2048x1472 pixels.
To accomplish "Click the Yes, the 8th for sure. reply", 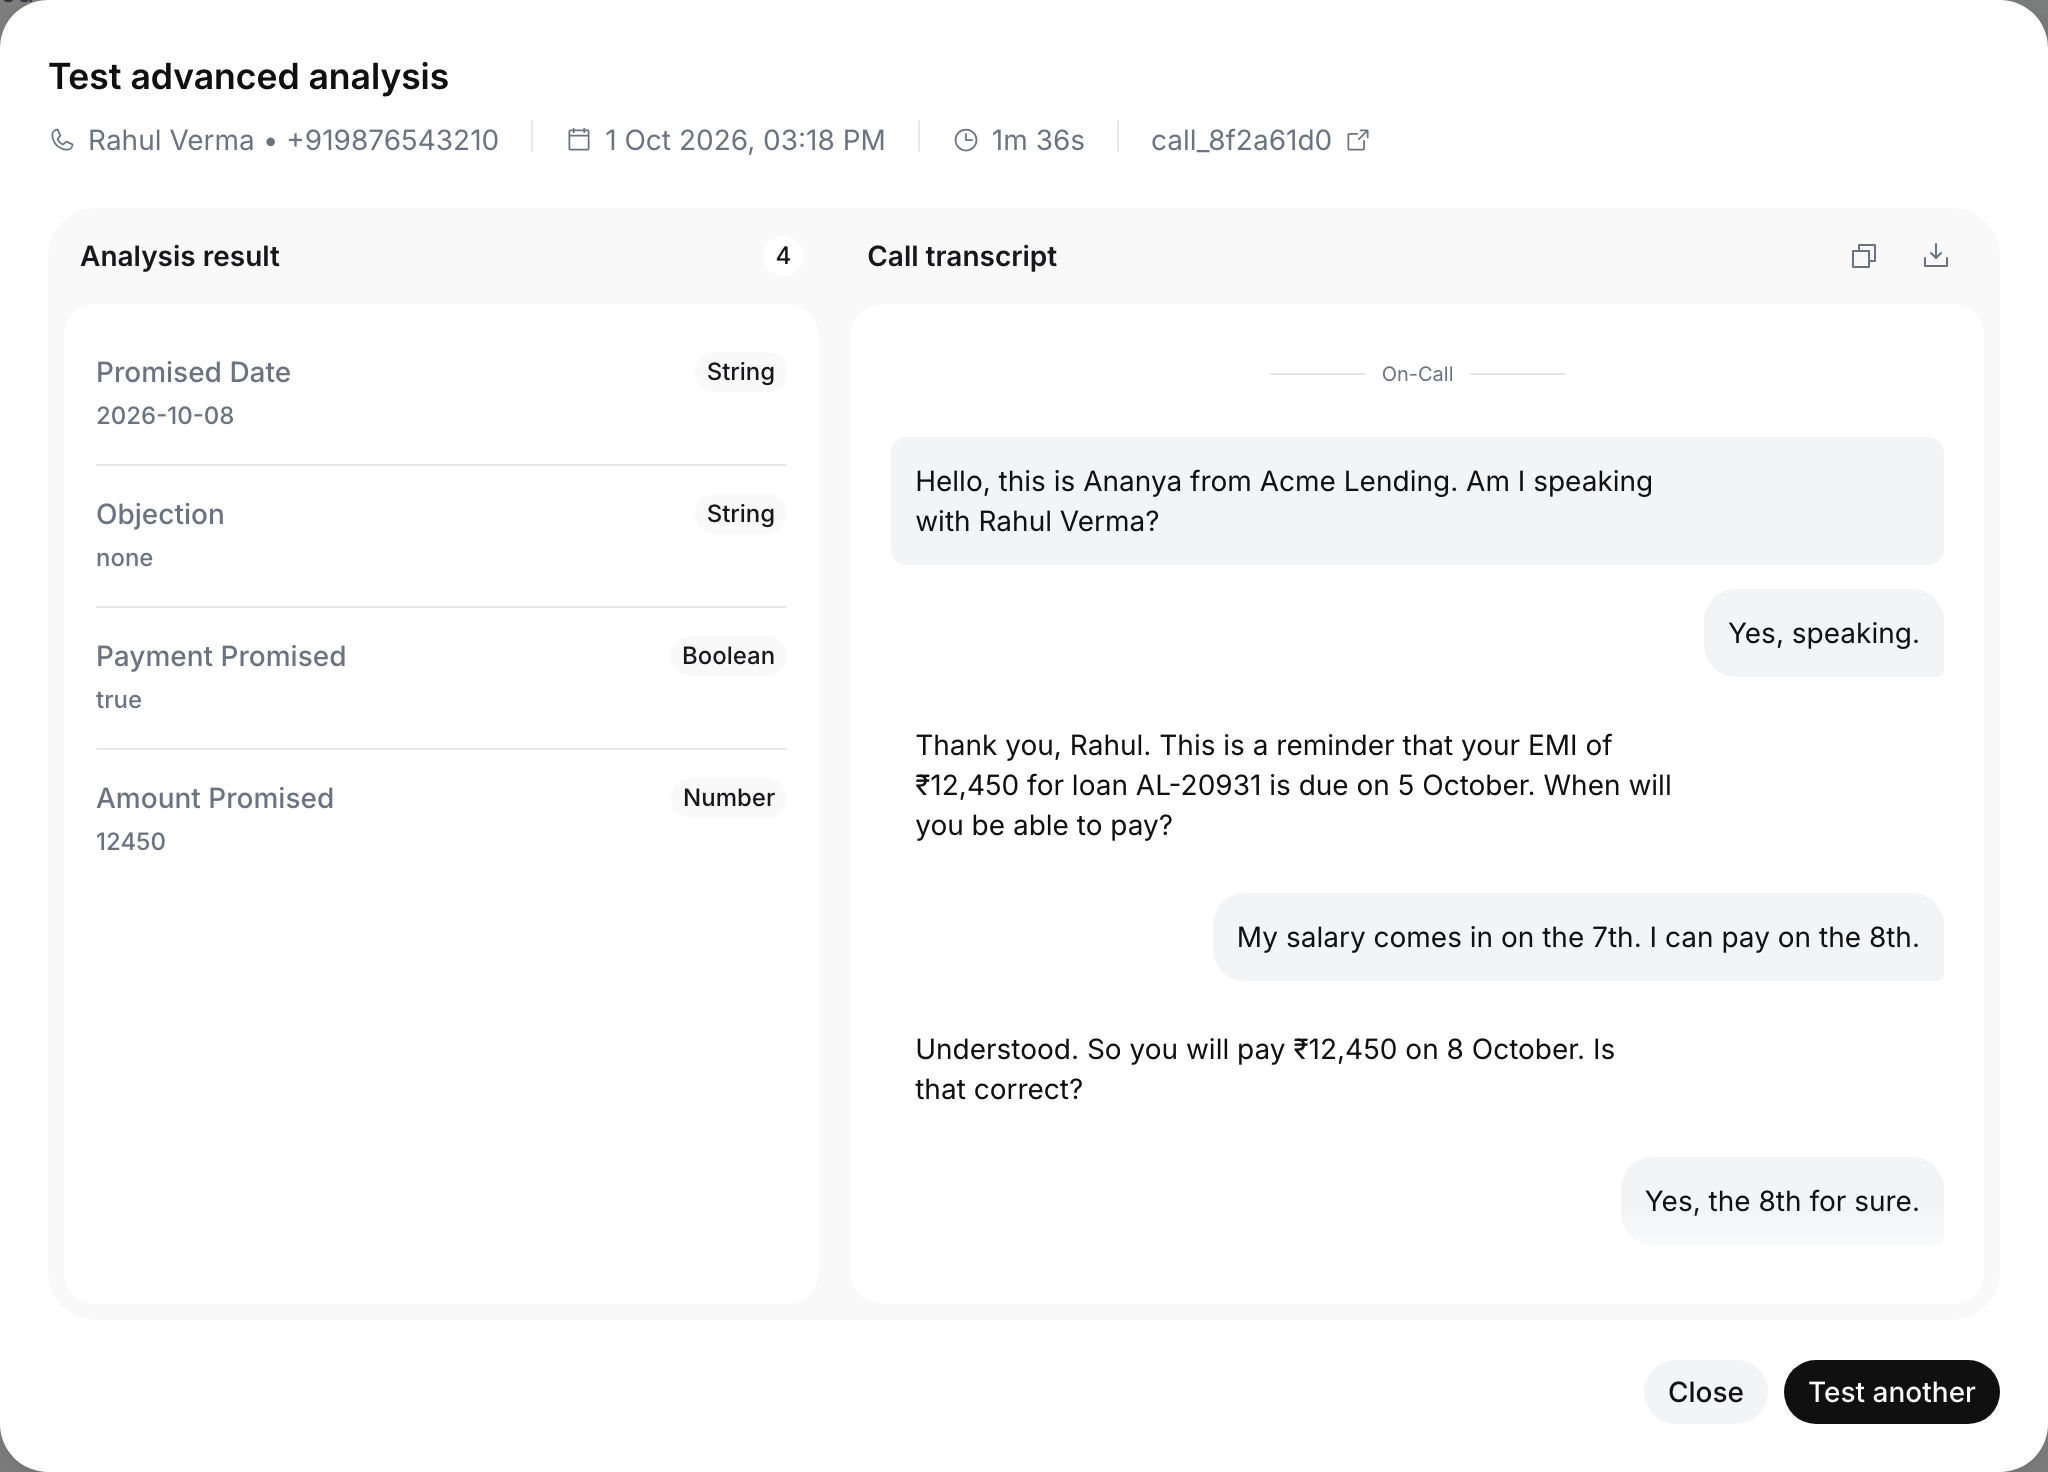I will [x=1782, y=1201].
